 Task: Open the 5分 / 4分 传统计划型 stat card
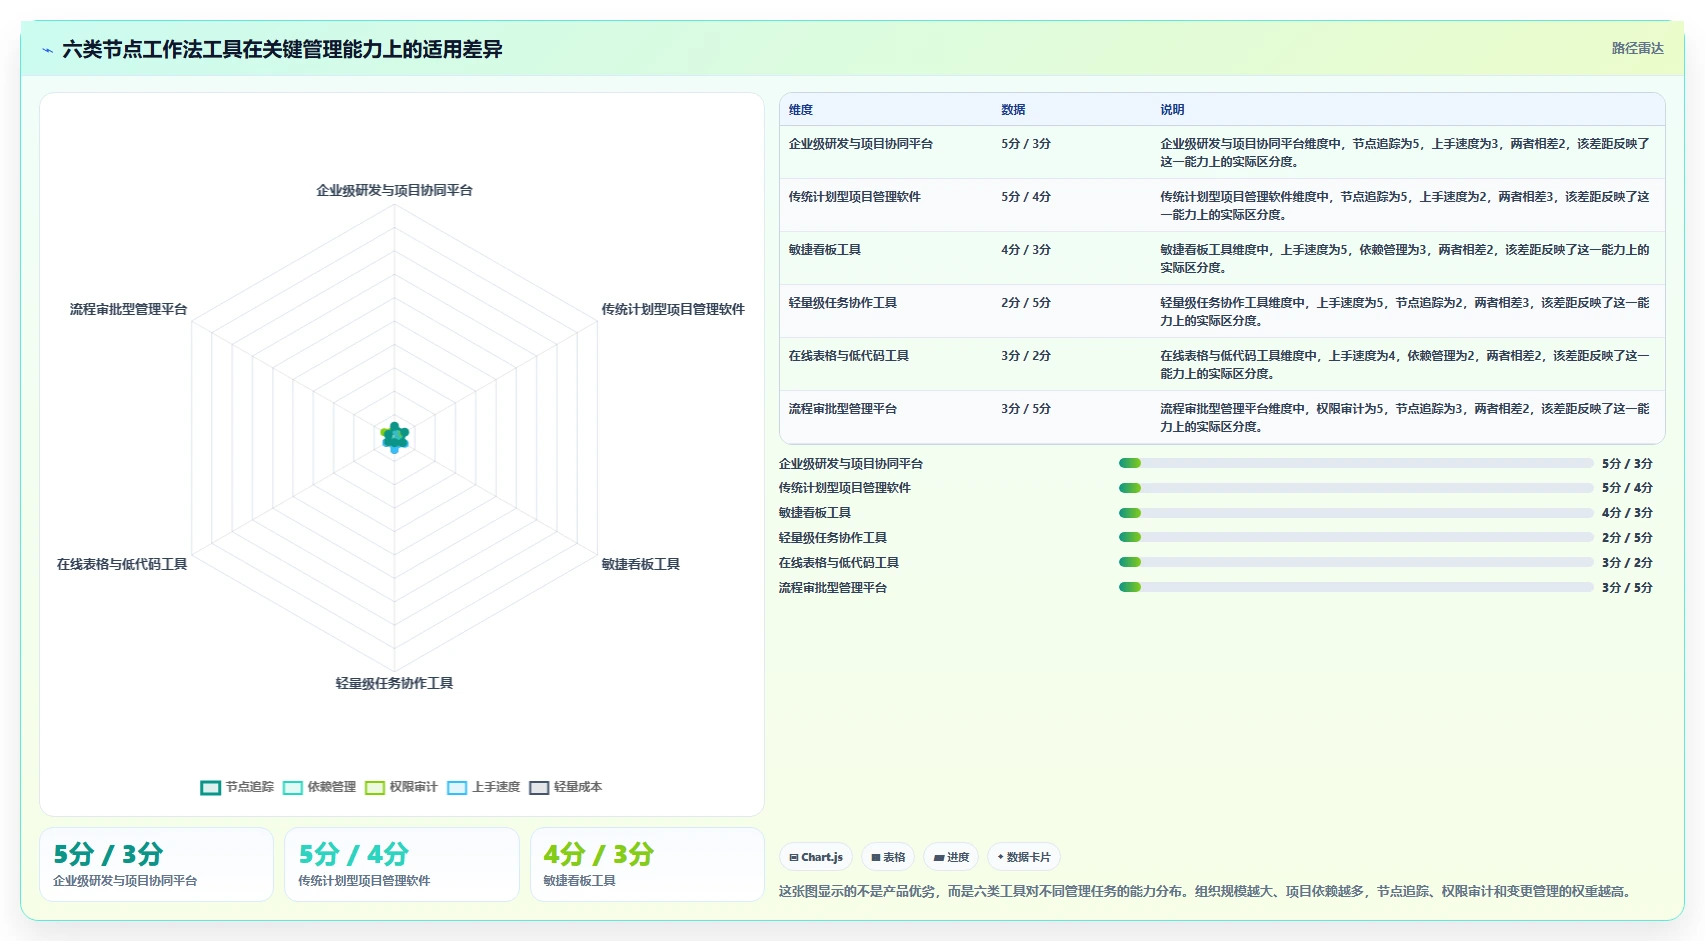[401, 864]
